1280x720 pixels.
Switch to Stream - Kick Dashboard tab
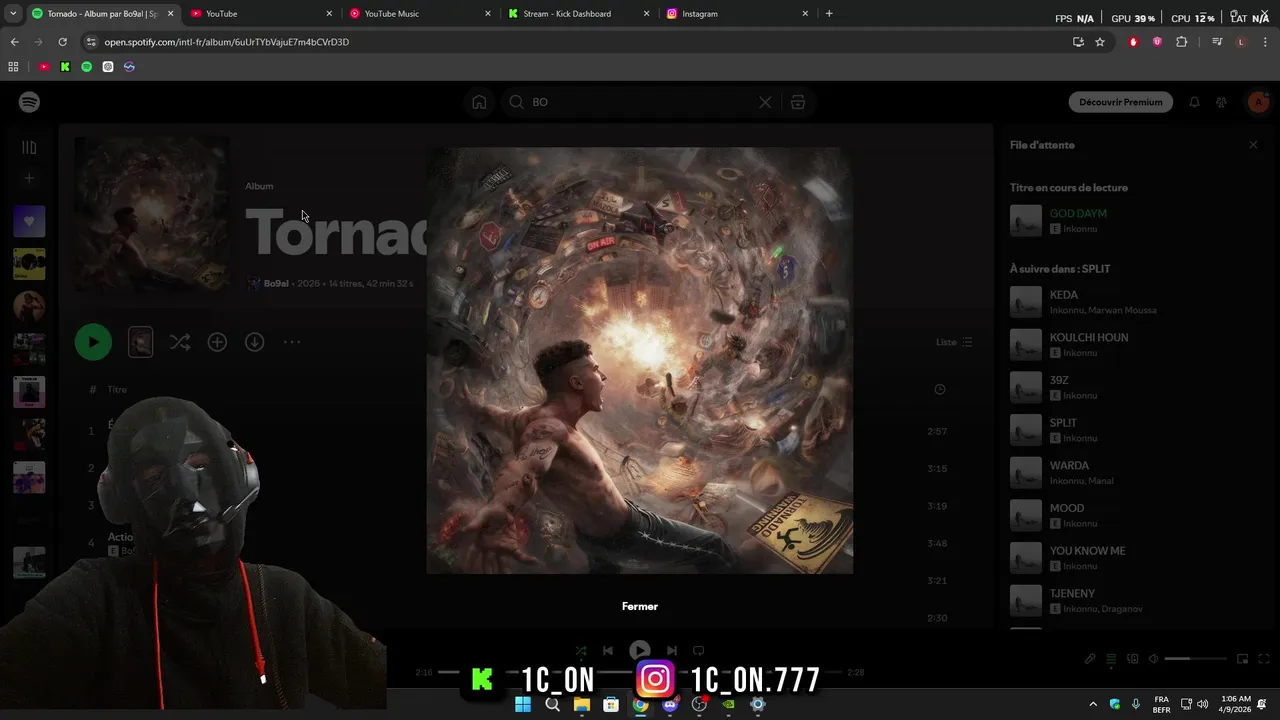tap(577, 14)
